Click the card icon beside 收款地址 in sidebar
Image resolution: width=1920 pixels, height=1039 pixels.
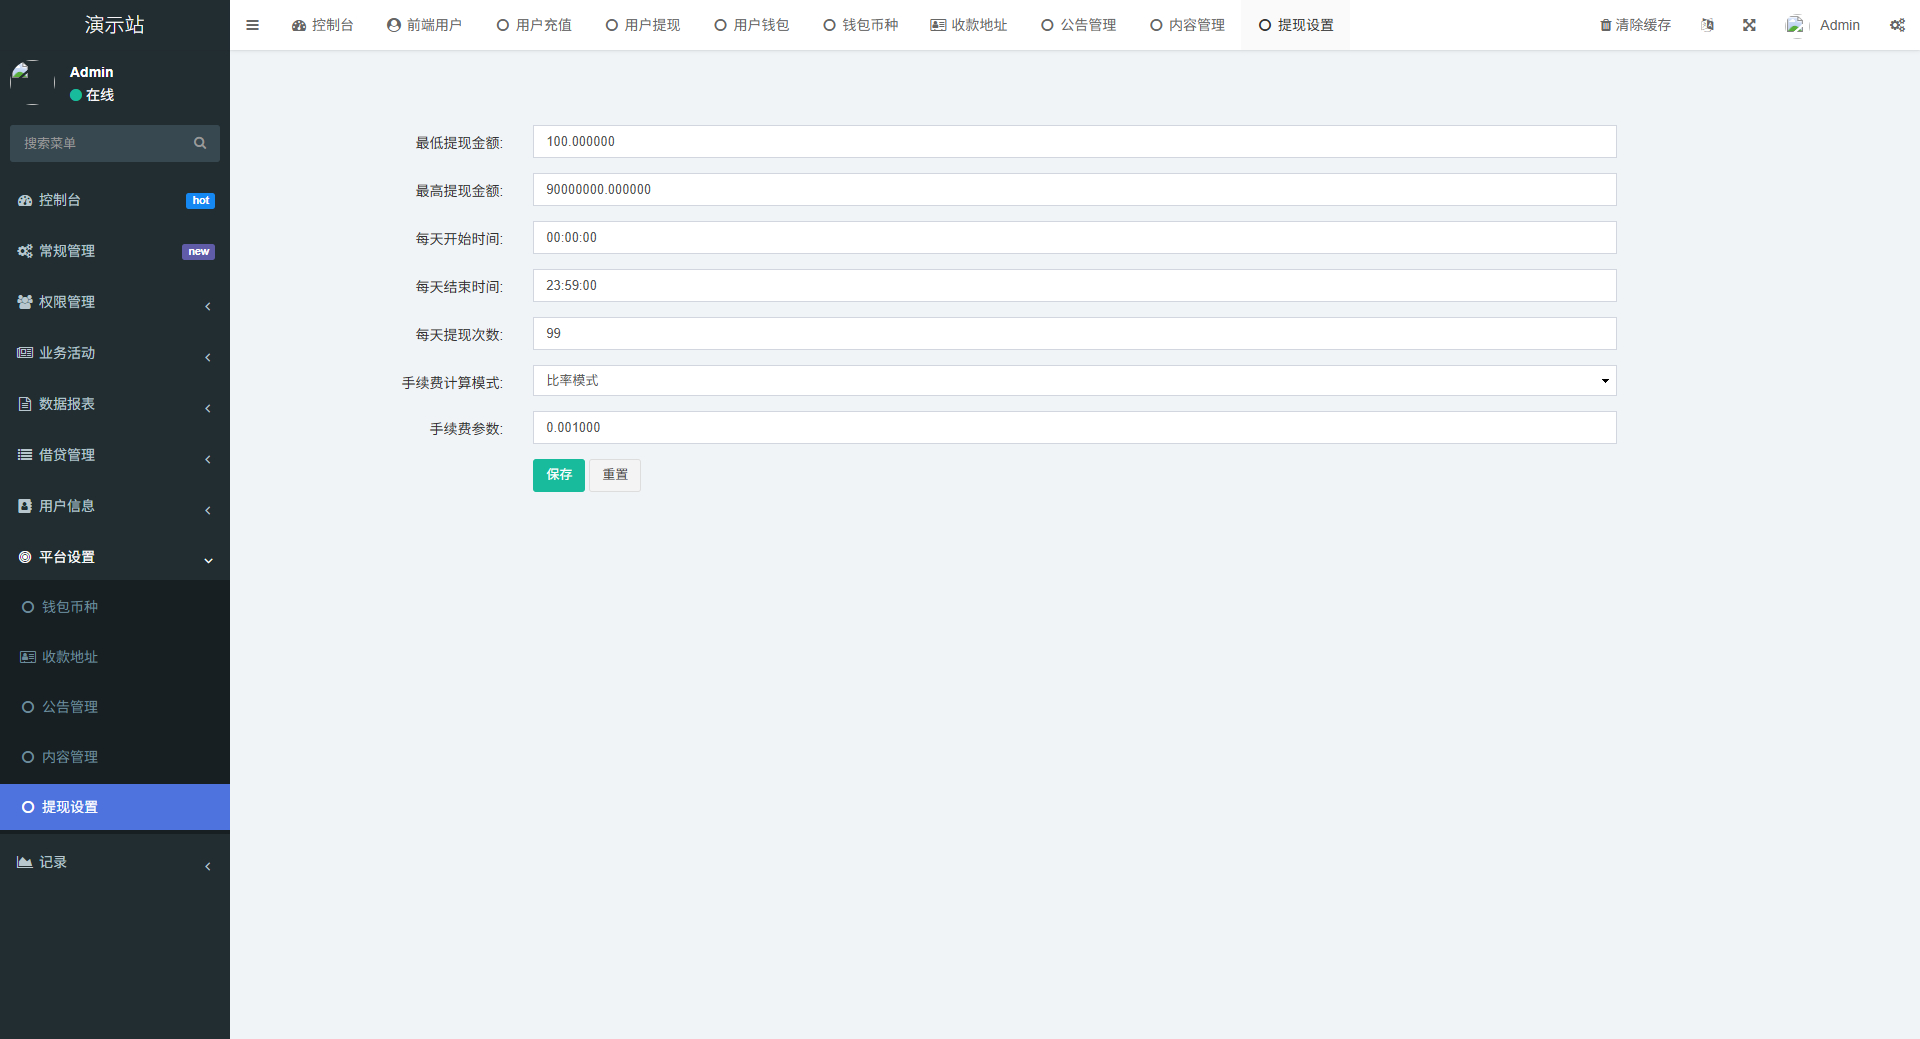[26, 656]
